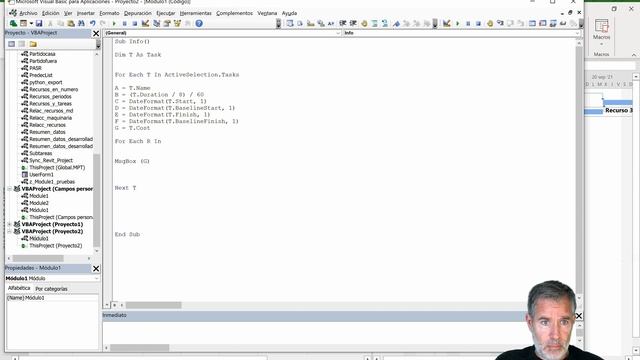Open the Insertar menu
The image size is (640, 360).
click(x=86, y=13)
